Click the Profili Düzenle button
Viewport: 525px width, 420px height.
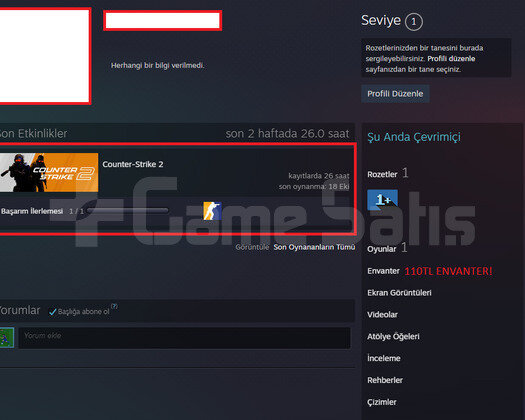[x=395, y=94]
